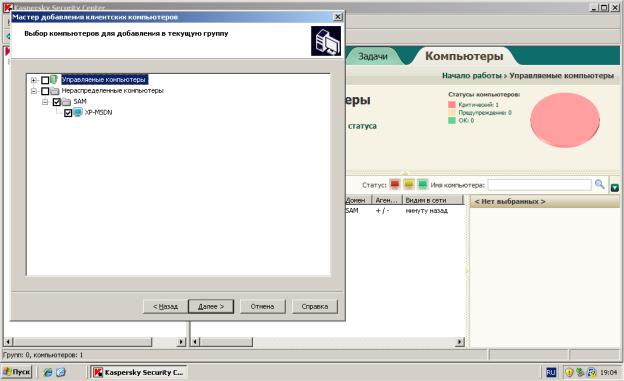Collapse the Нераспределенные компьютеры tree node

(34, 91)
